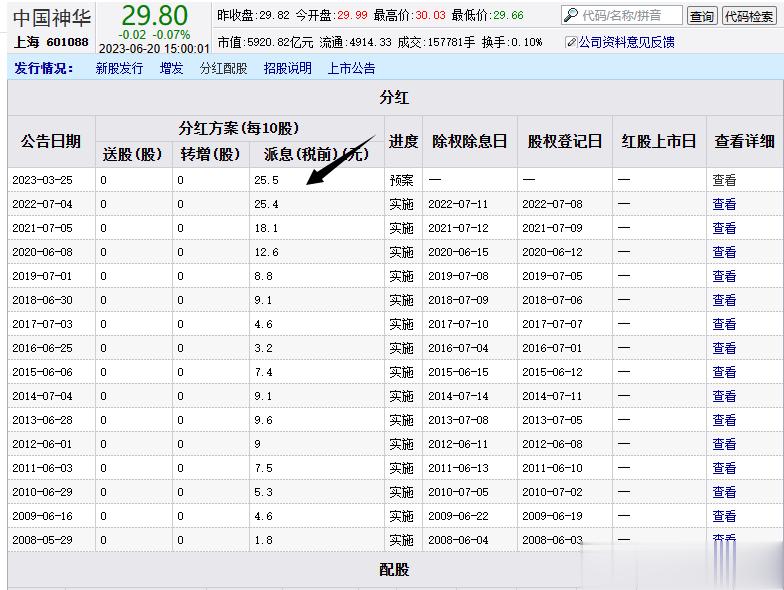
Task: Click the 公告日期 column header
Action: (51, 142)
